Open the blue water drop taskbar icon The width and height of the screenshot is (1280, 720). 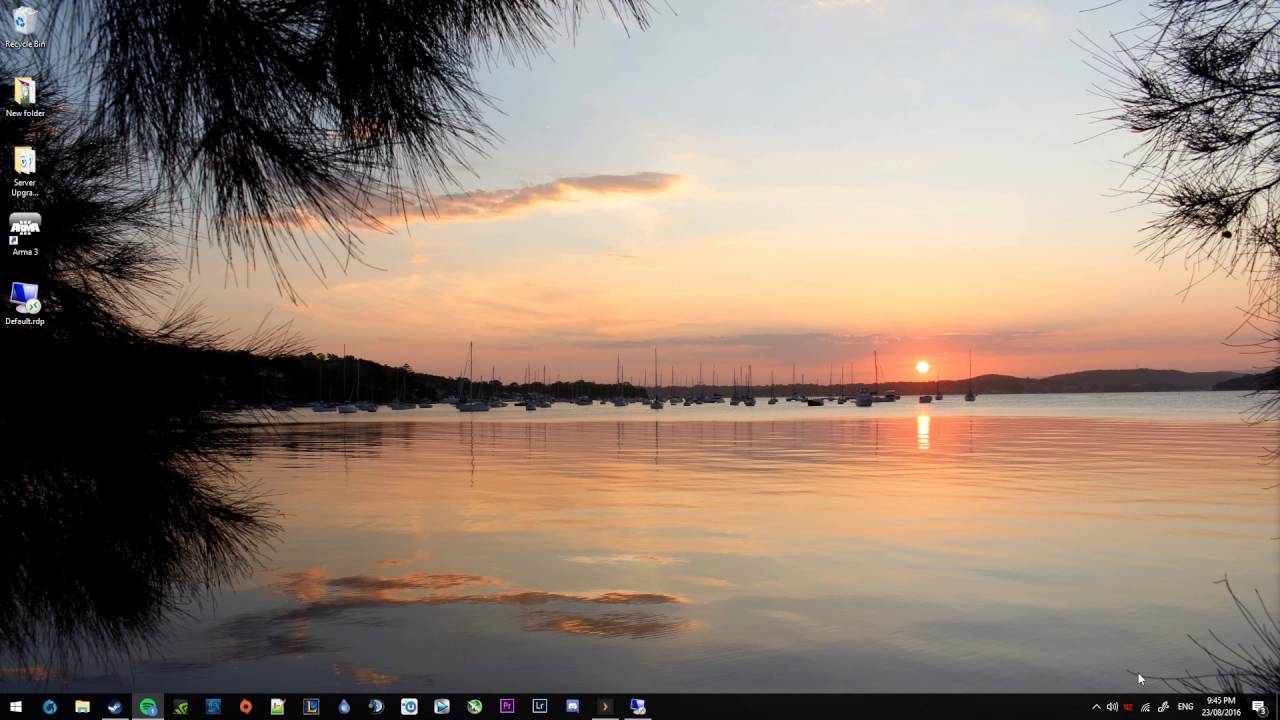[x=344, y=707]
